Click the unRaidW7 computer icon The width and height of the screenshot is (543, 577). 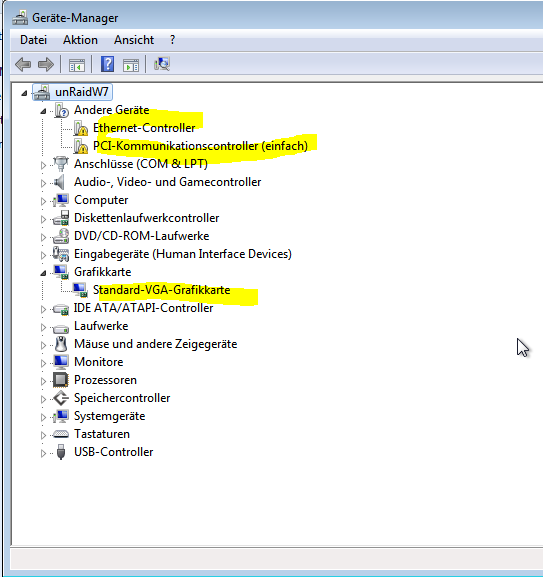coord(42,92)
